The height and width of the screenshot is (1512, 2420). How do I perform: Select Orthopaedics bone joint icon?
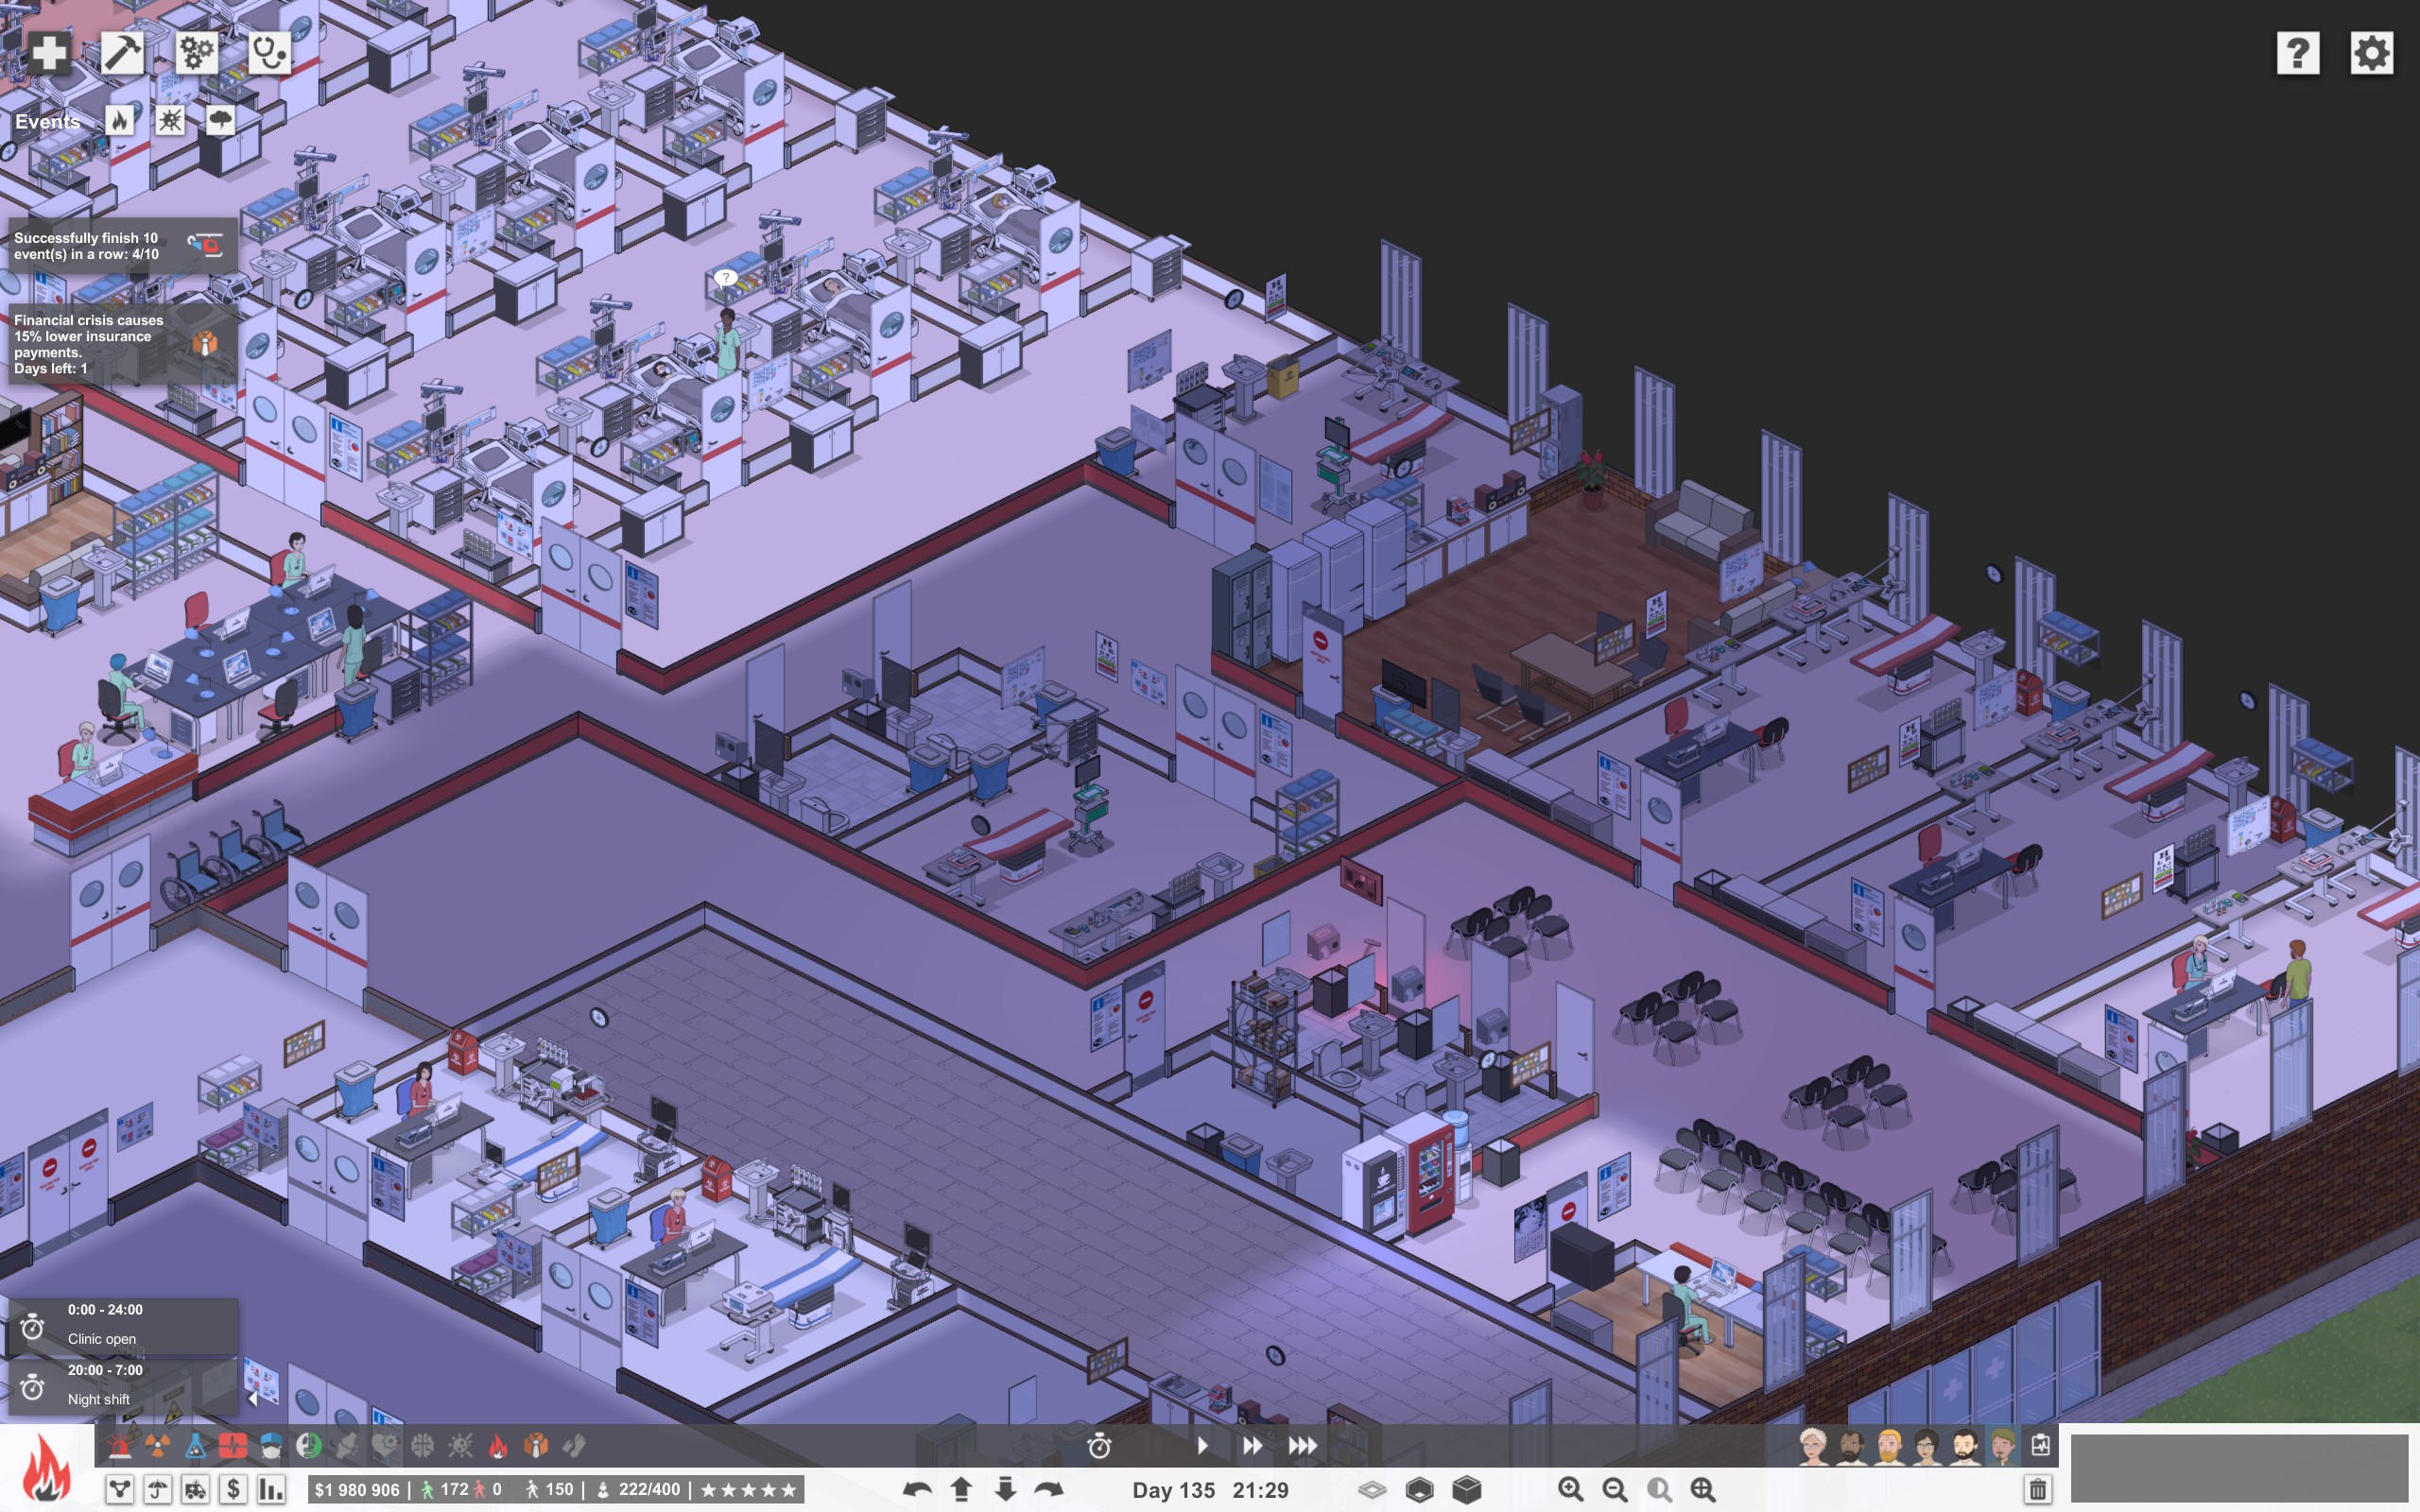pos(347,1445)
